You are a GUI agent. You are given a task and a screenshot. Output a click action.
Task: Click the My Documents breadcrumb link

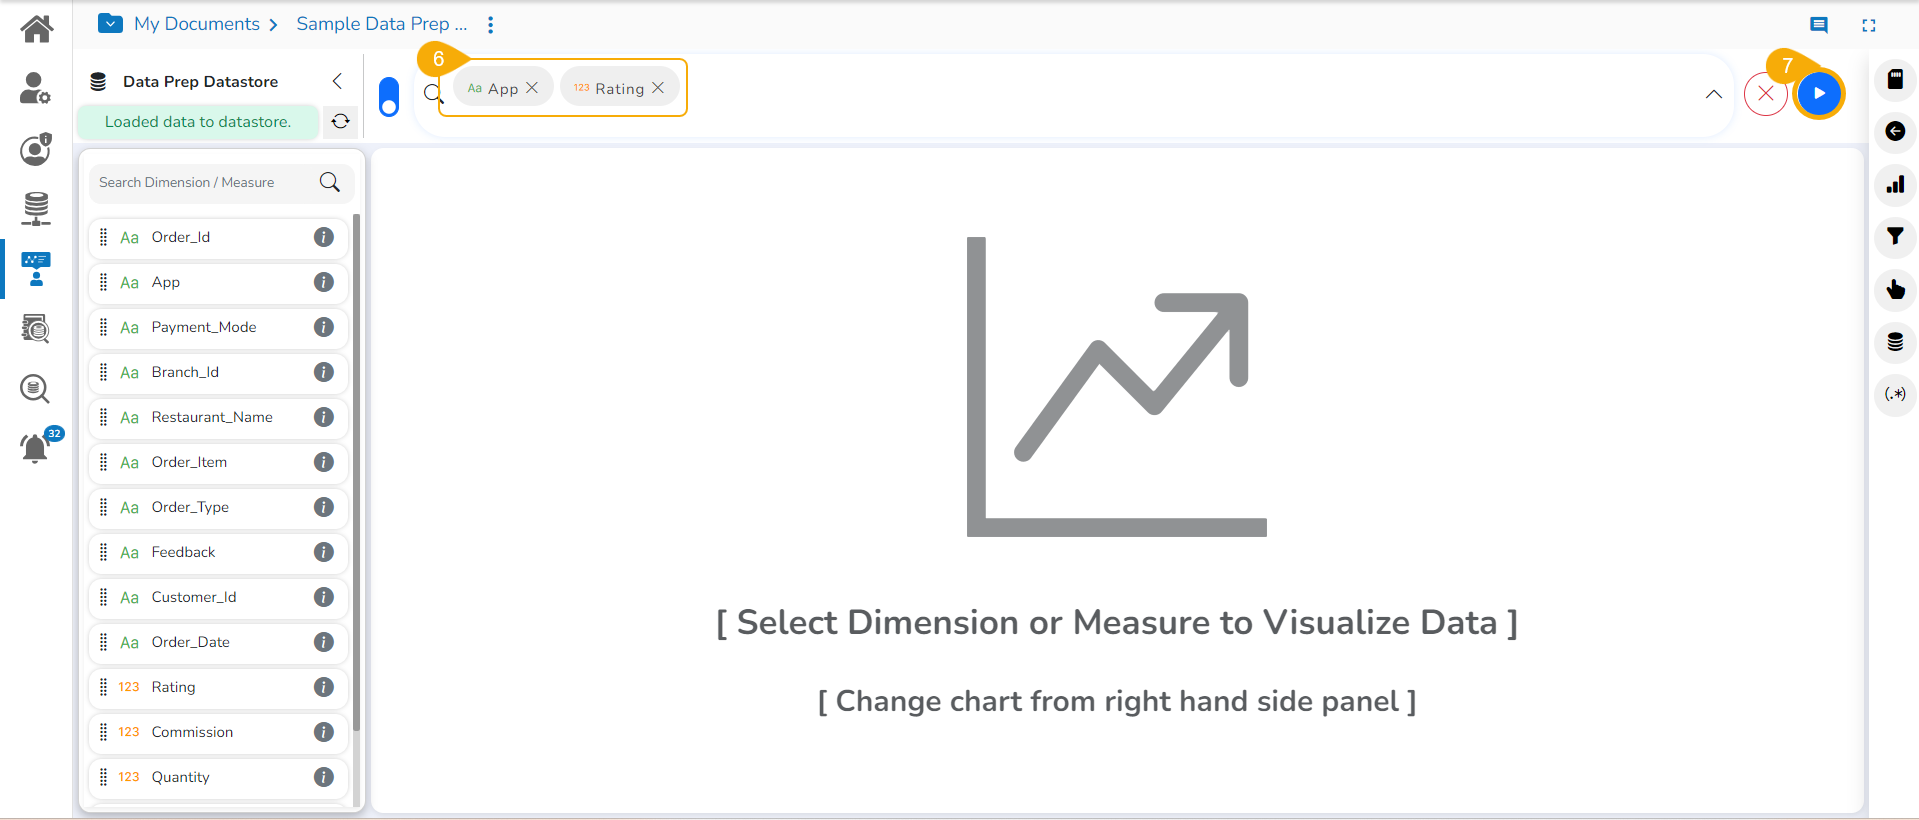coord(197,24)
